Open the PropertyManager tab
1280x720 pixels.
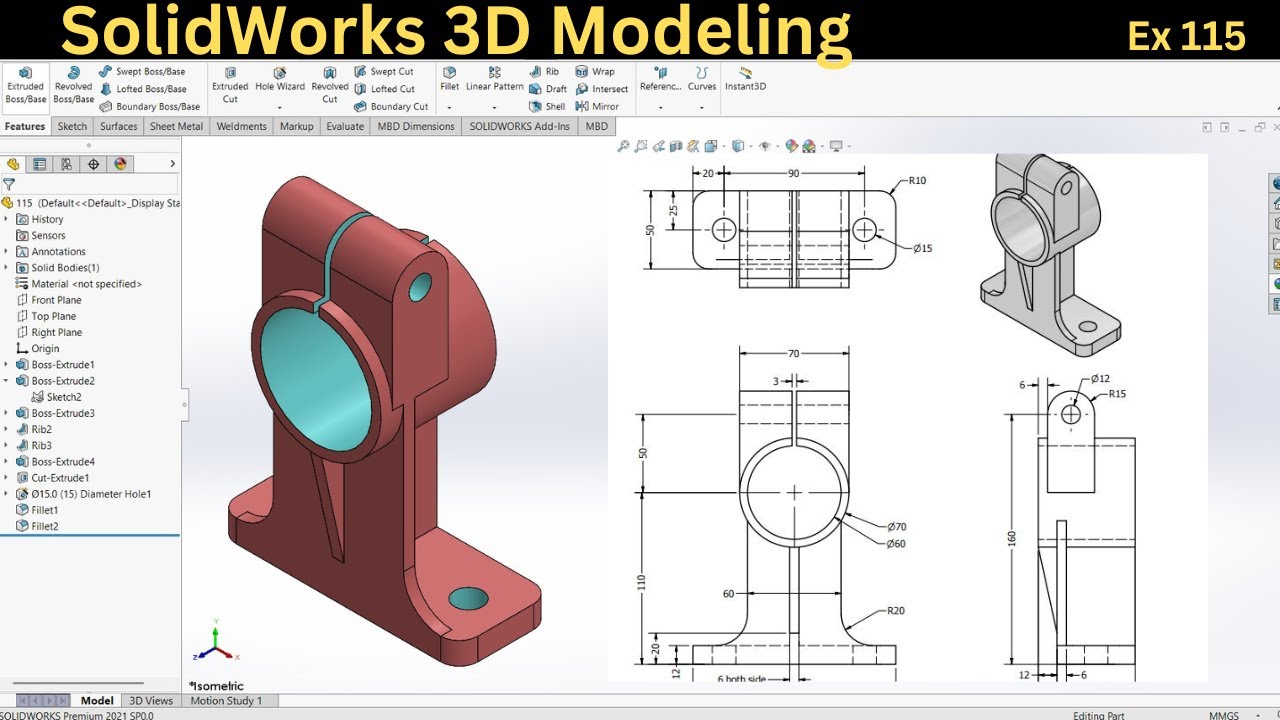(40, 164)
